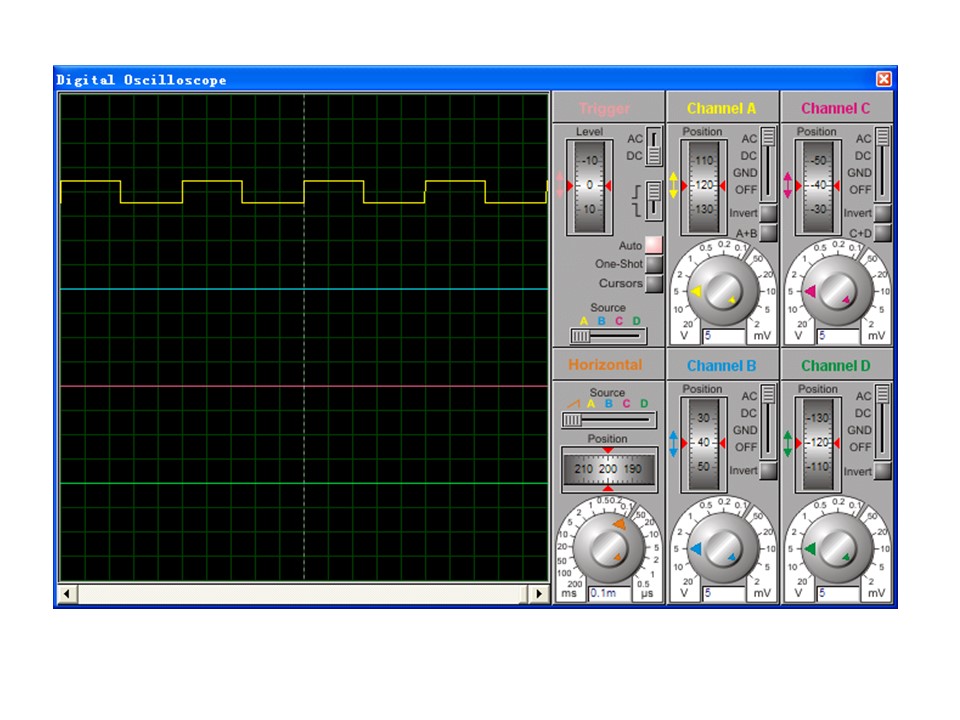Enable One-Shot trigger mode
The image size is (960, 720).
653,264
